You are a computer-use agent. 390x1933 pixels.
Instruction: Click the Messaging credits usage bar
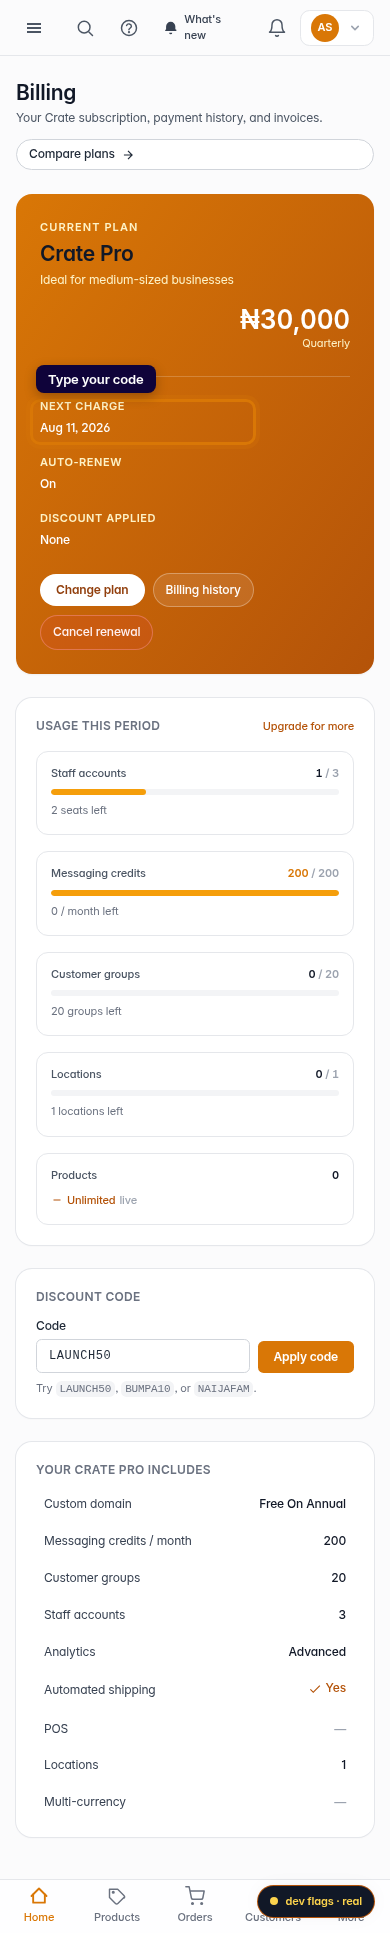195,893
